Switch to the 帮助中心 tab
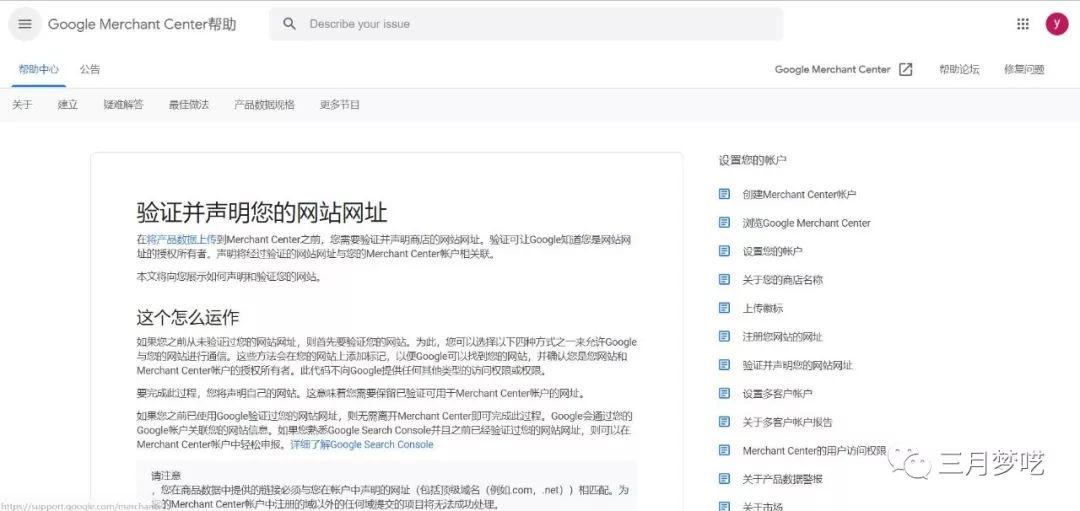The width and height of the screenshot is (1080, 511). coord(39,70)
